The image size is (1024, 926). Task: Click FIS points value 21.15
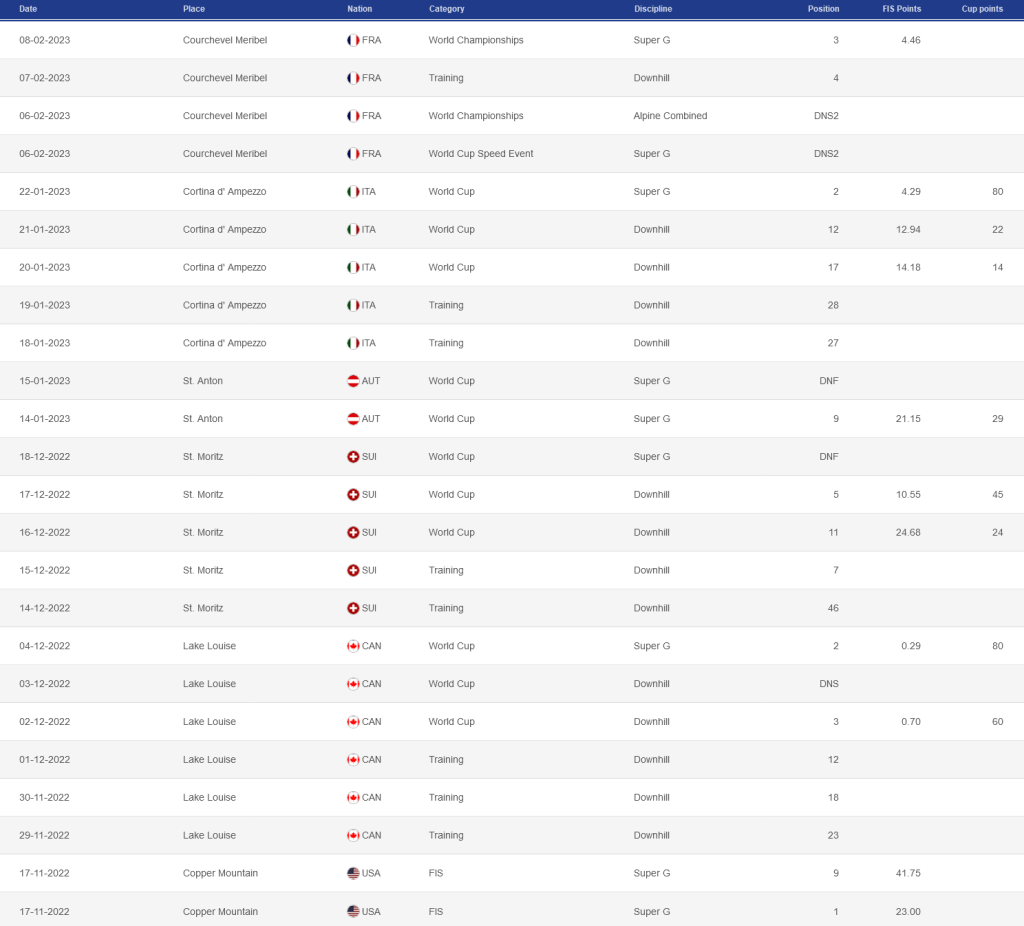(908, 419)
